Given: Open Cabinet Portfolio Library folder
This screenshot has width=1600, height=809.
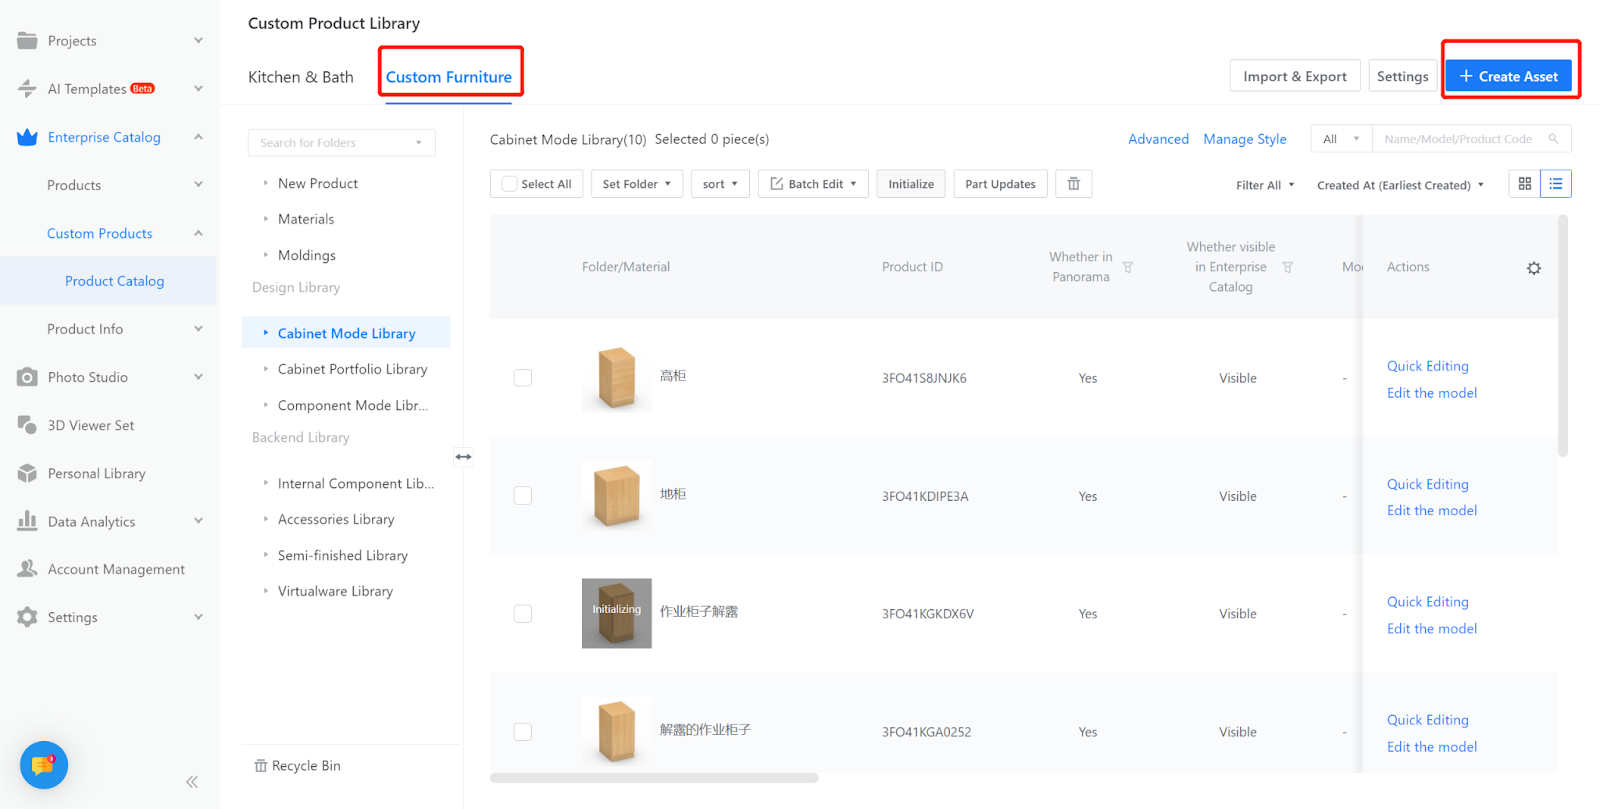Looking at the screenshot, I should [352, 369].
